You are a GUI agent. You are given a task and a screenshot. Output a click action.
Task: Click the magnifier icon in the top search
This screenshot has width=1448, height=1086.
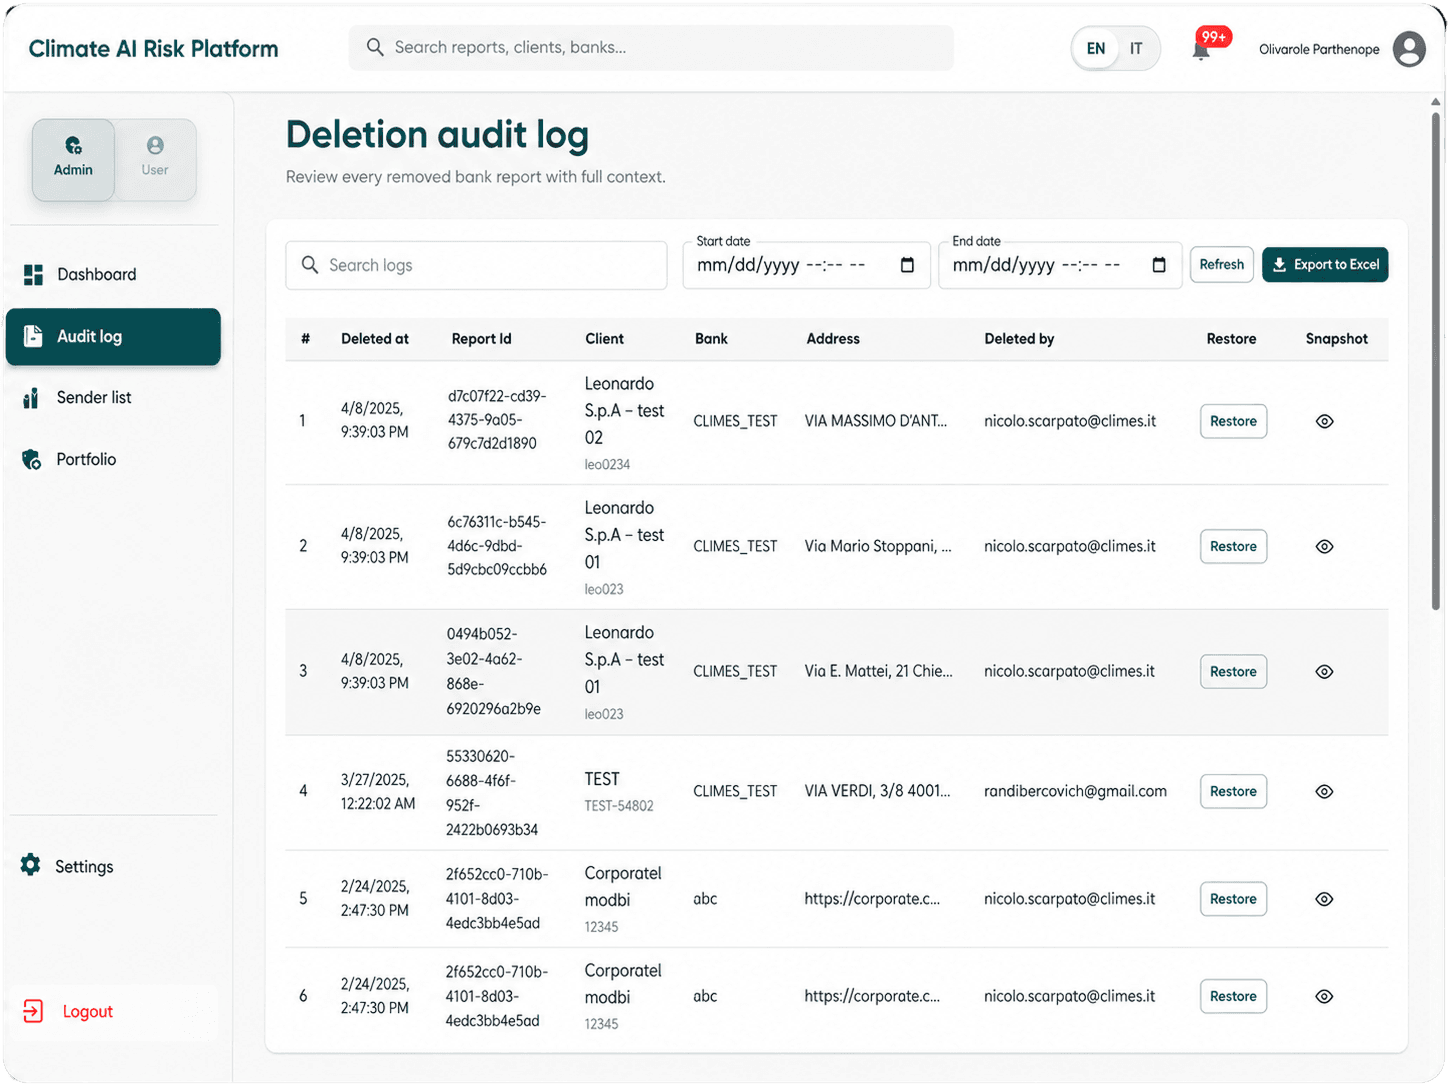[x=375, y=47]
